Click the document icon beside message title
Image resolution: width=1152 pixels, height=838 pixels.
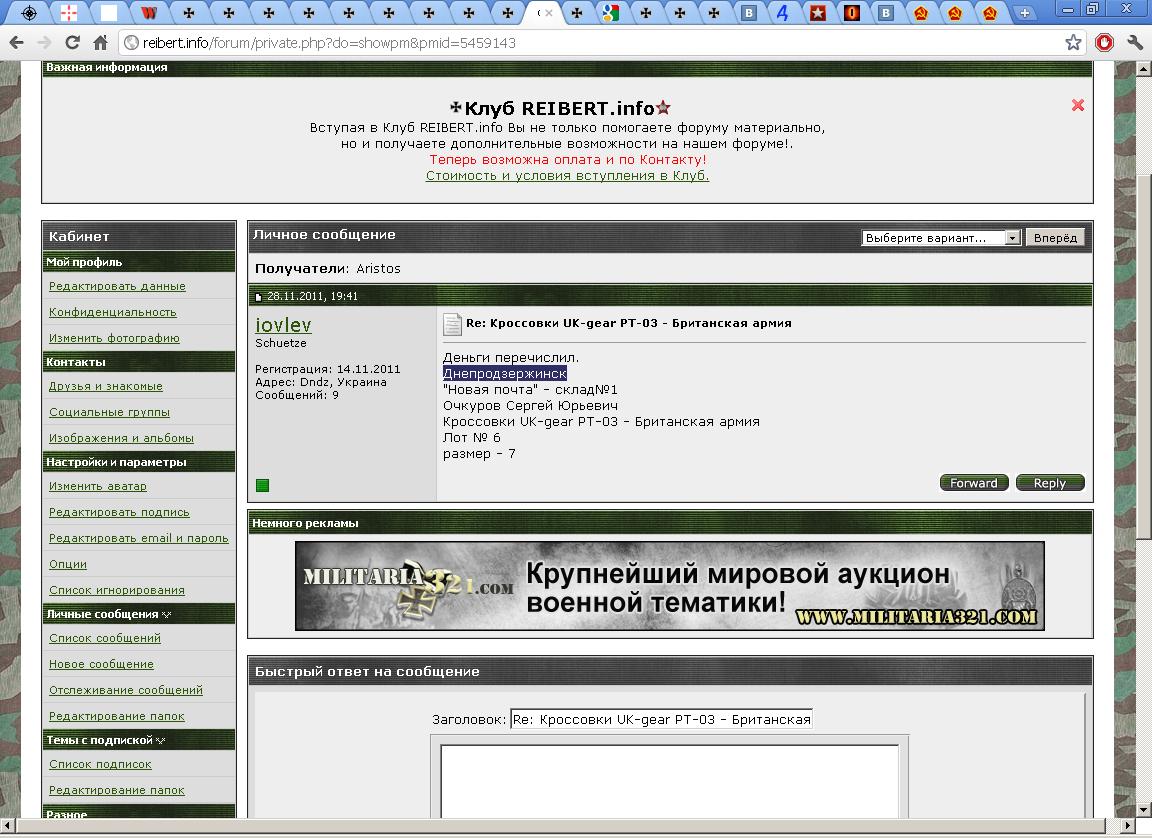pyautogui.click(x=452, y=324)
